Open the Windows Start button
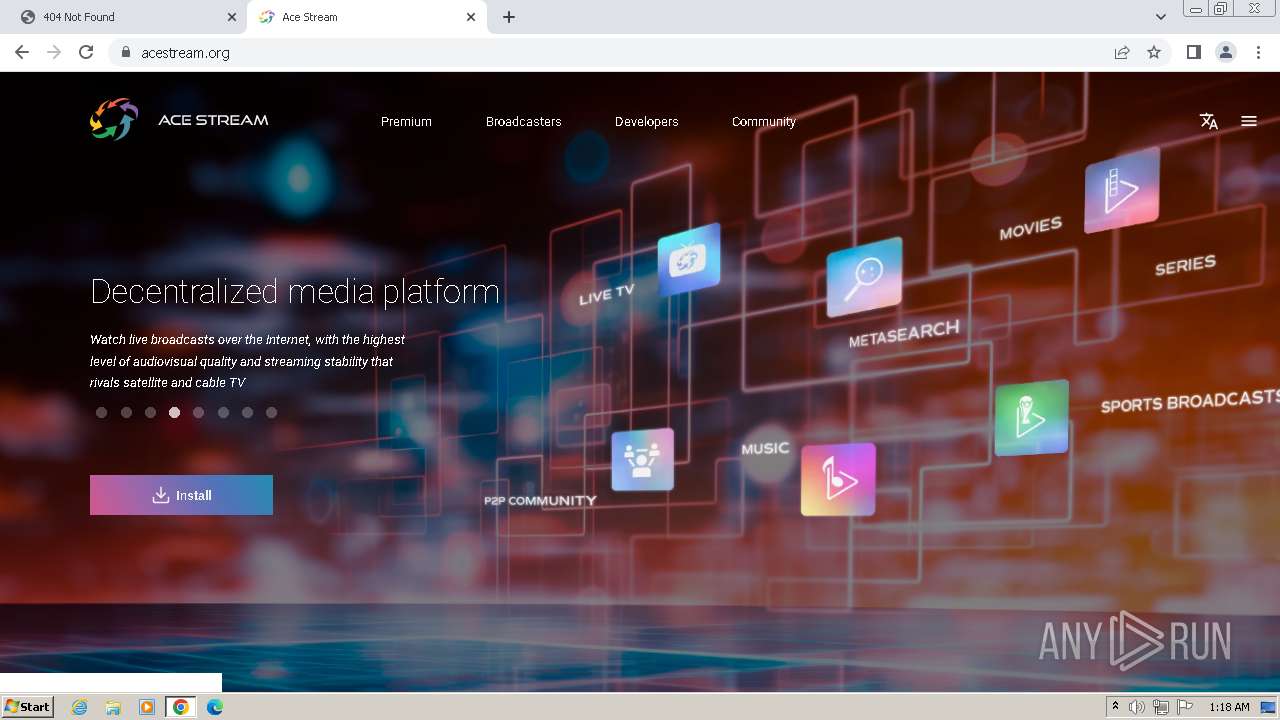The width and height of the screenshot is (1280, 720). pos(28,707)
